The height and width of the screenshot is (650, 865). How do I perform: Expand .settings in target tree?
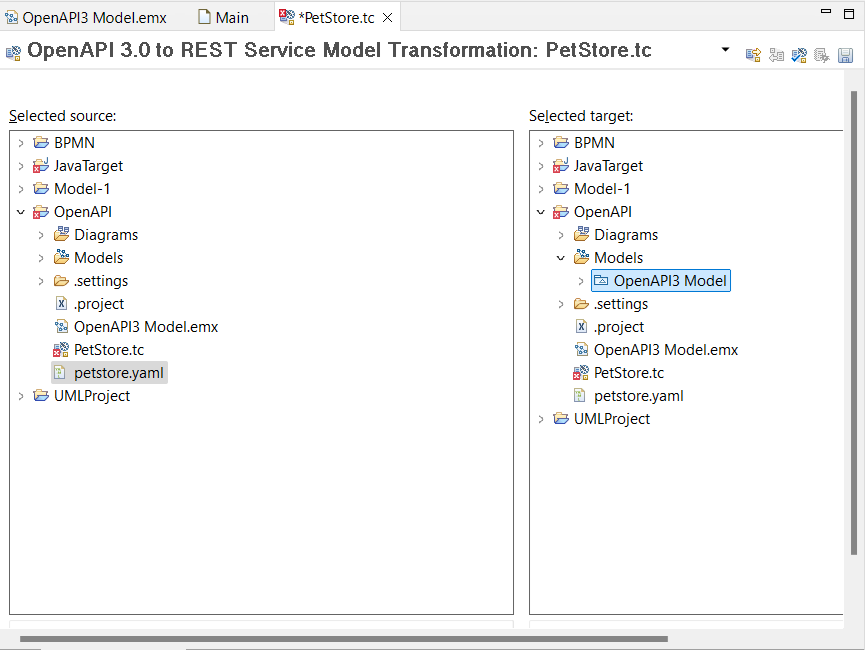pos(561,304)
